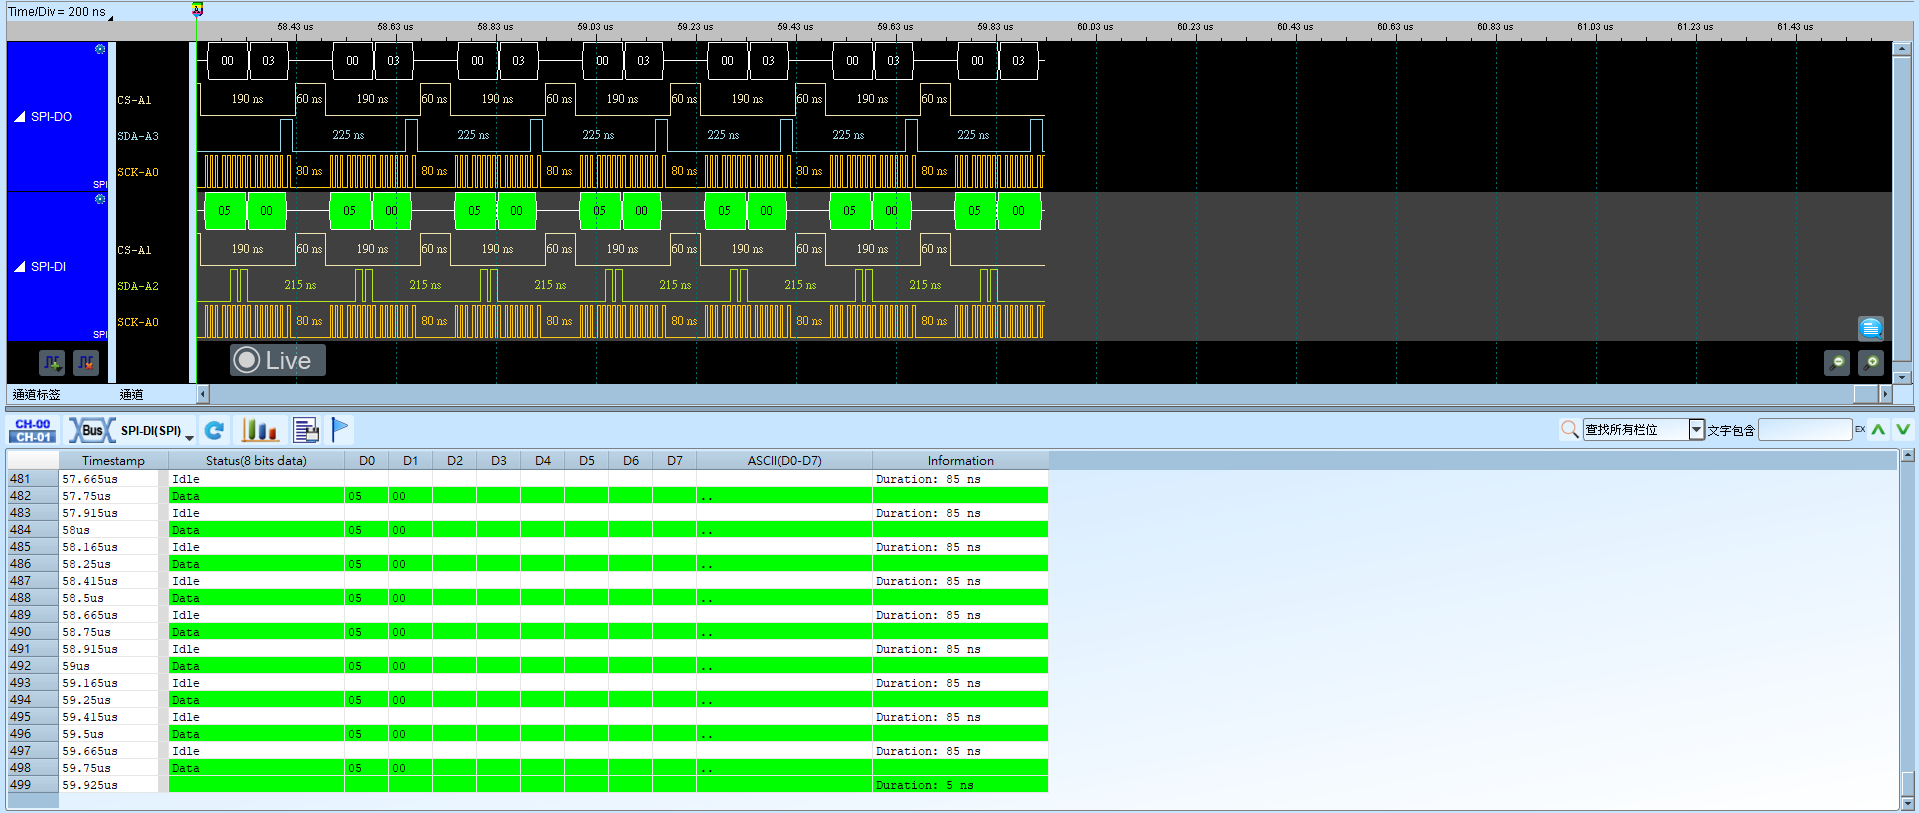Click the SDA-A2 channel label
The image size is (1919, 813).
pyautogui.click(x=138, y=286)
